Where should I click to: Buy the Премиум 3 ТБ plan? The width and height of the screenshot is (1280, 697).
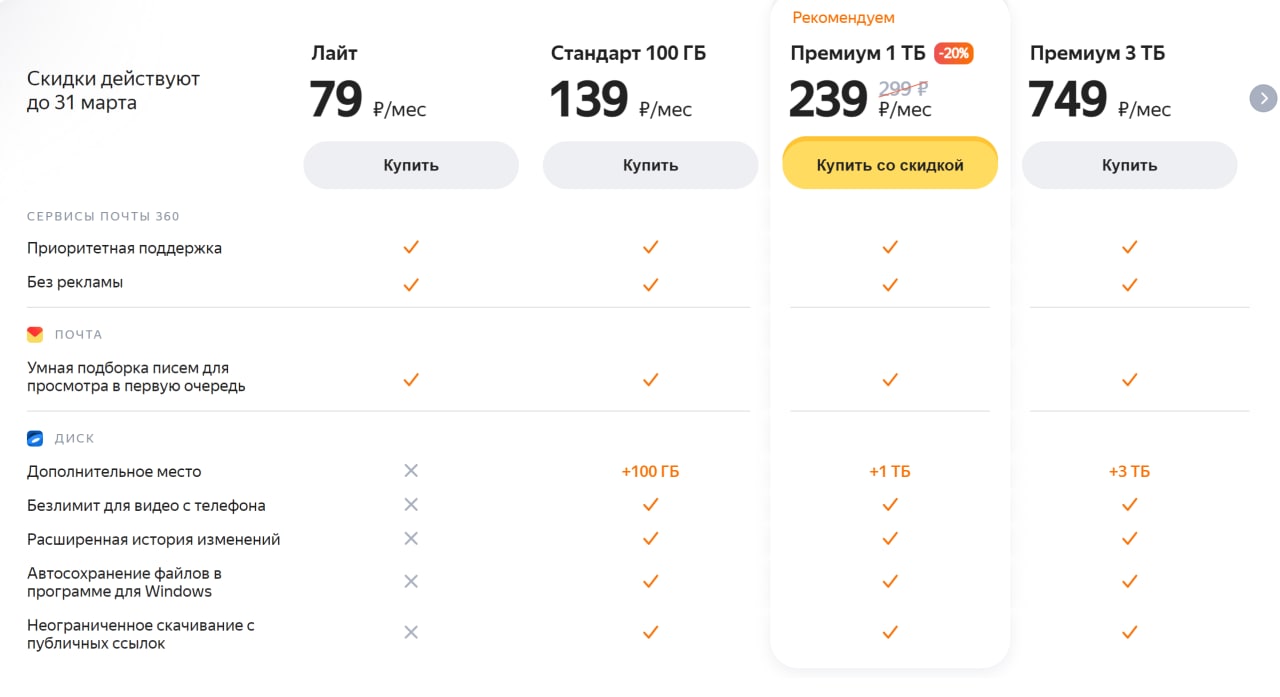(x=1130, y=165)
